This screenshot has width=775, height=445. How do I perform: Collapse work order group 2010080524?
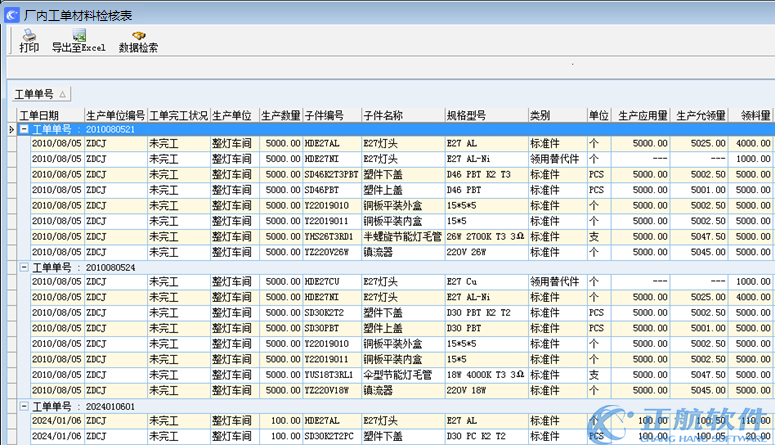pyautogui.click(x=24, y=267)
